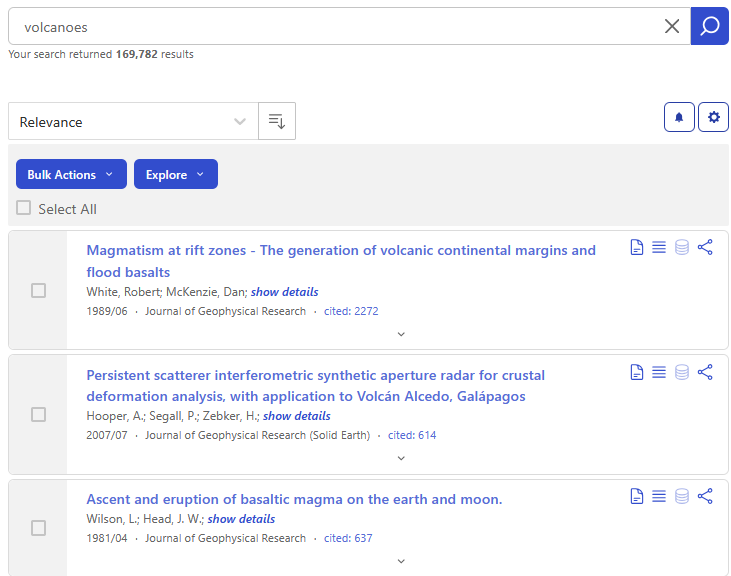View the reference list for Persistent scatterer paper
This screenshot has height=576, width=731.
pyautogui.click(x=659, y=372)
